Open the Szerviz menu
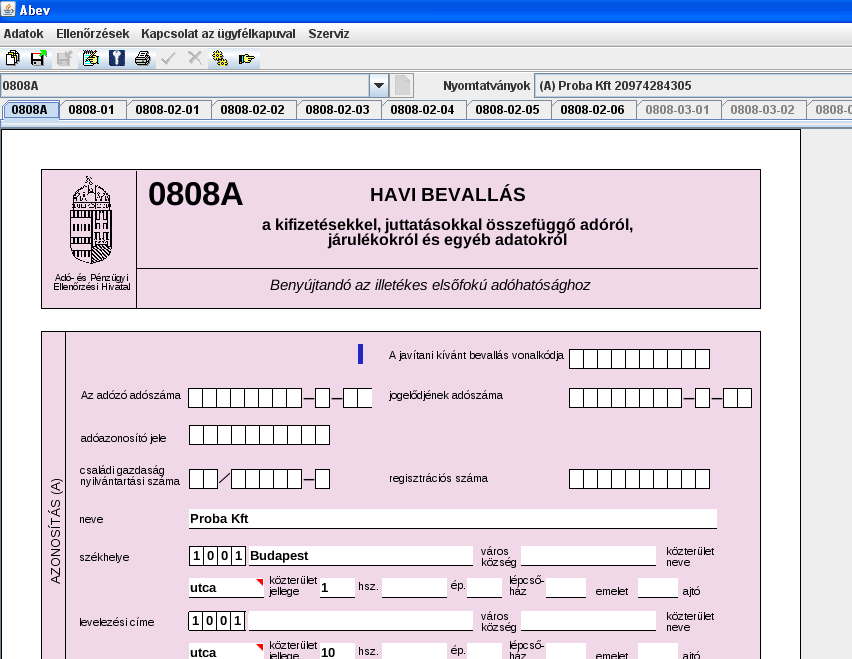This screenshot has height=659, width=852. 329,34
